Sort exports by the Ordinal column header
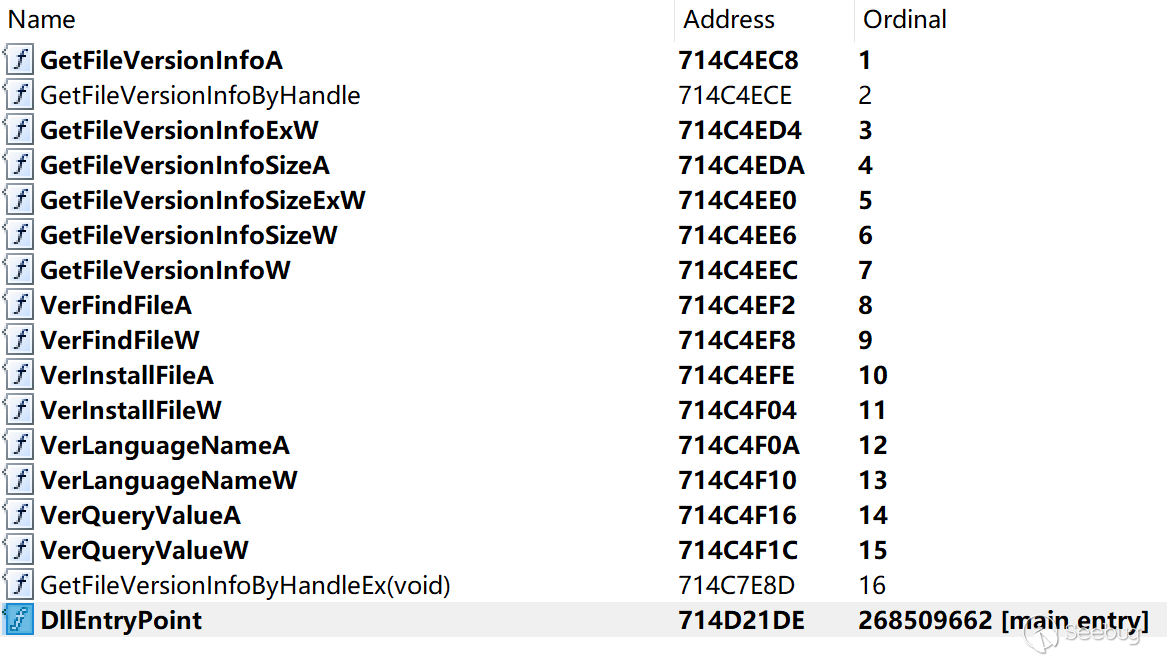Screen dimensions: 1169x661 pyautogui.click(x=904, y=19)
